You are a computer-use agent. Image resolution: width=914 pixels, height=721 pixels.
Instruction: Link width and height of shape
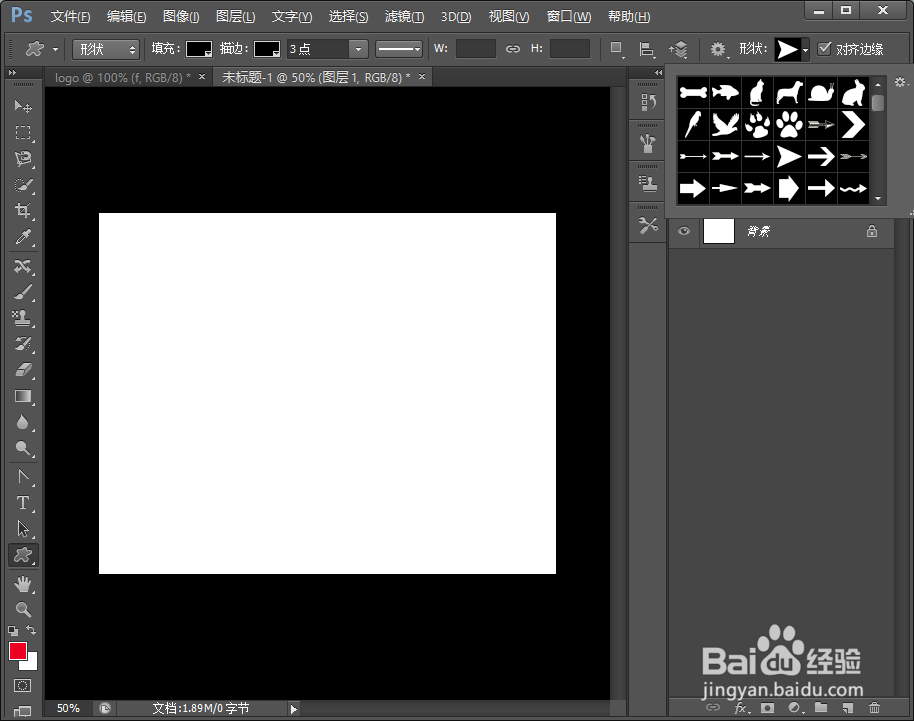tap(512, 49)
